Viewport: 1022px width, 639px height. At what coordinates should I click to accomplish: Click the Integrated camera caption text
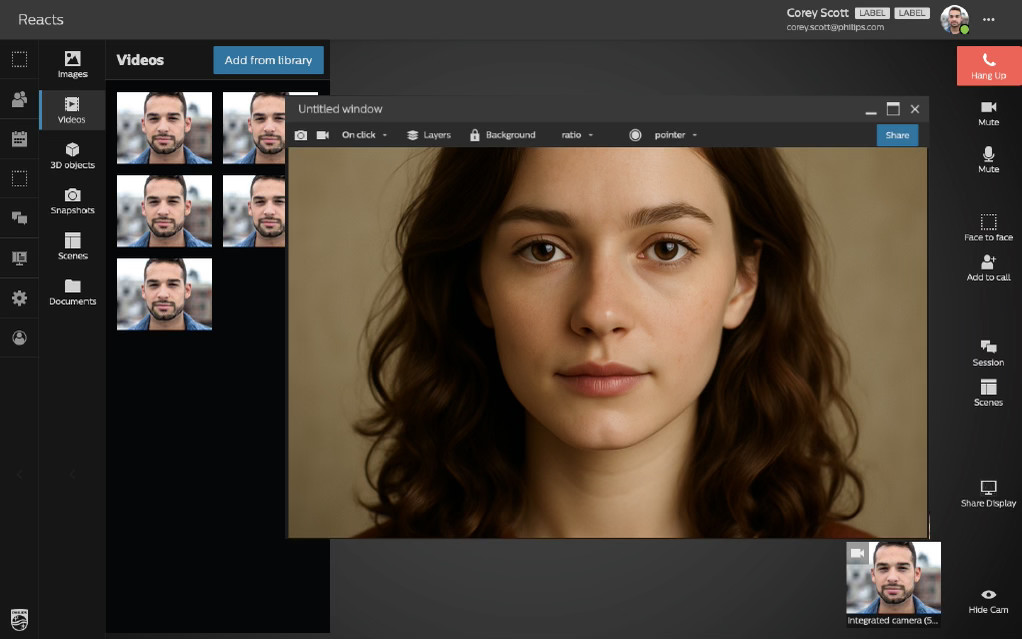[892, 620]
